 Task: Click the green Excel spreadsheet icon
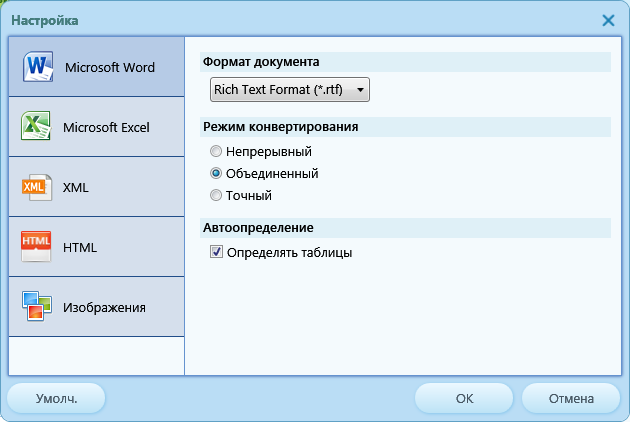36,127
